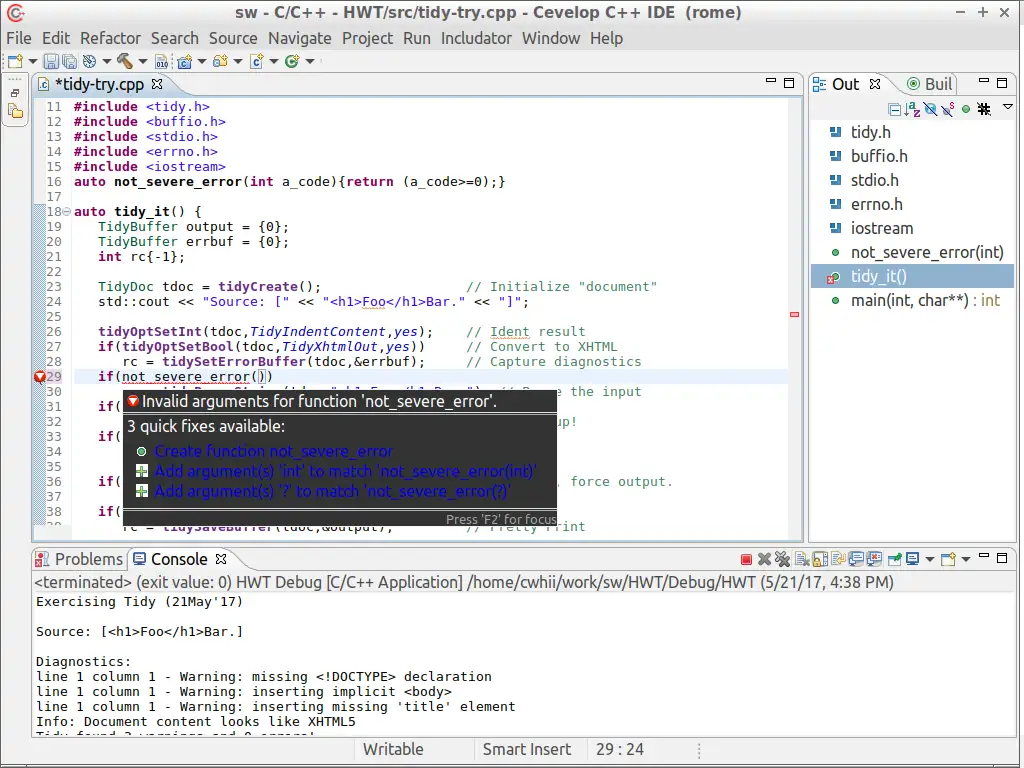Viewport: 1024px width, 768px height.
Task: Open dropdown next to build configuration icon
Action: (x=106, y=61)
